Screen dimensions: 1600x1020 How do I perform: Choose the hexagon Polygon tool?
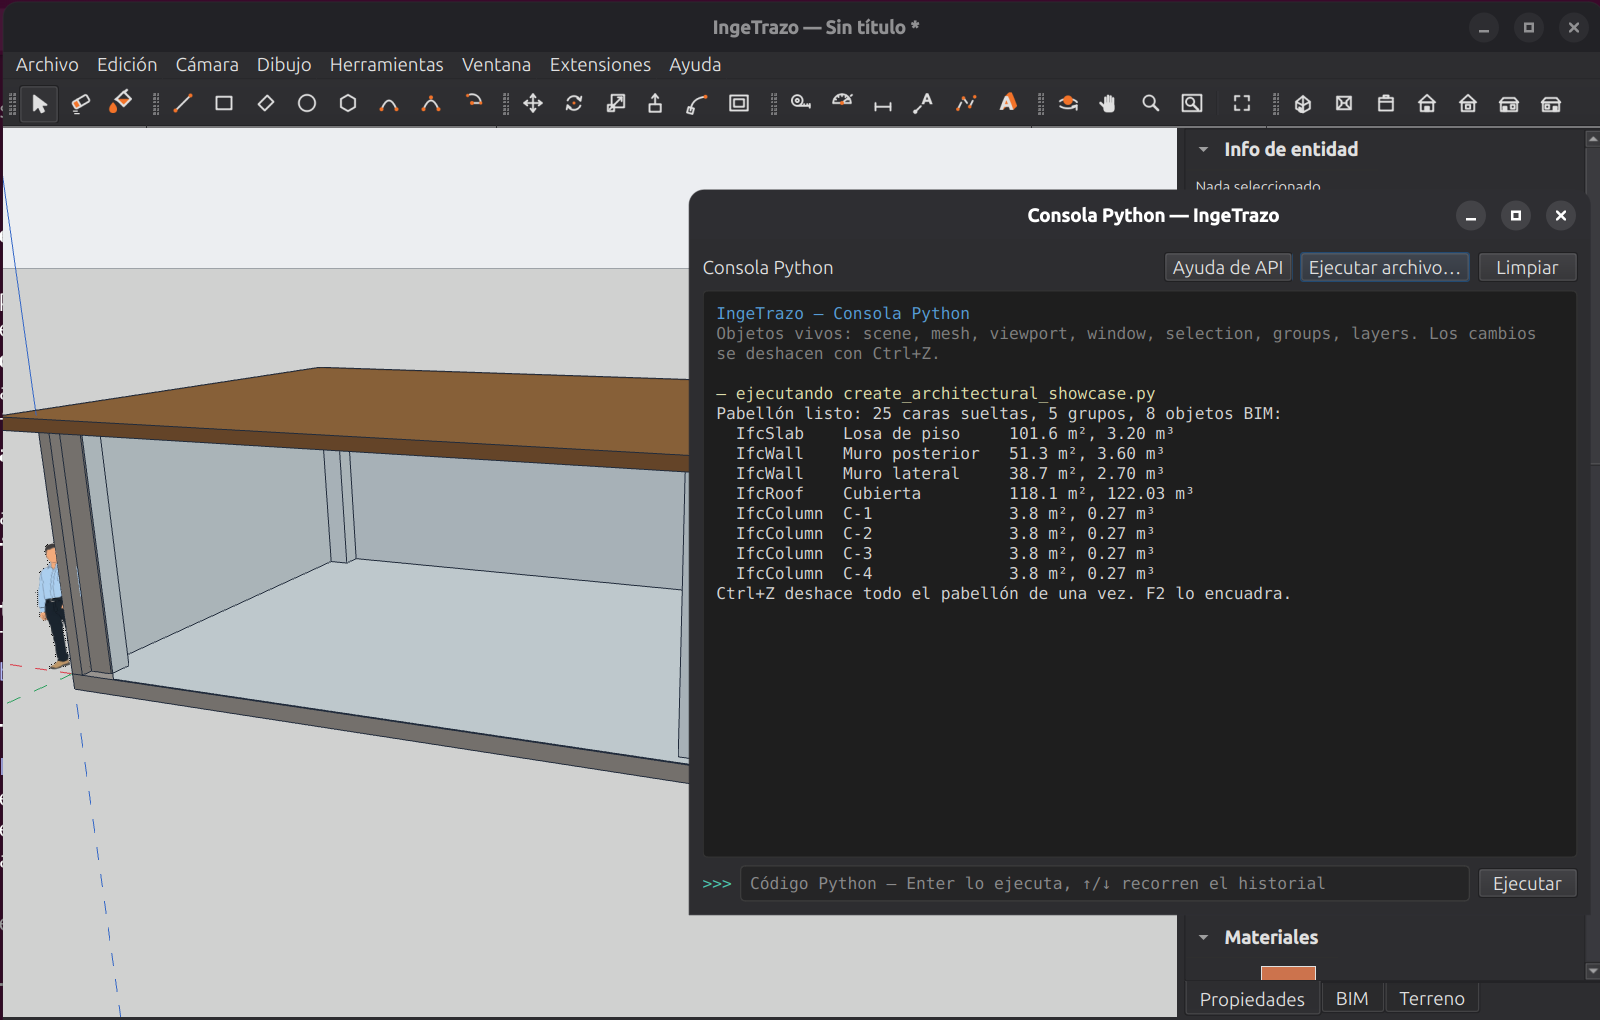(348, 104)
